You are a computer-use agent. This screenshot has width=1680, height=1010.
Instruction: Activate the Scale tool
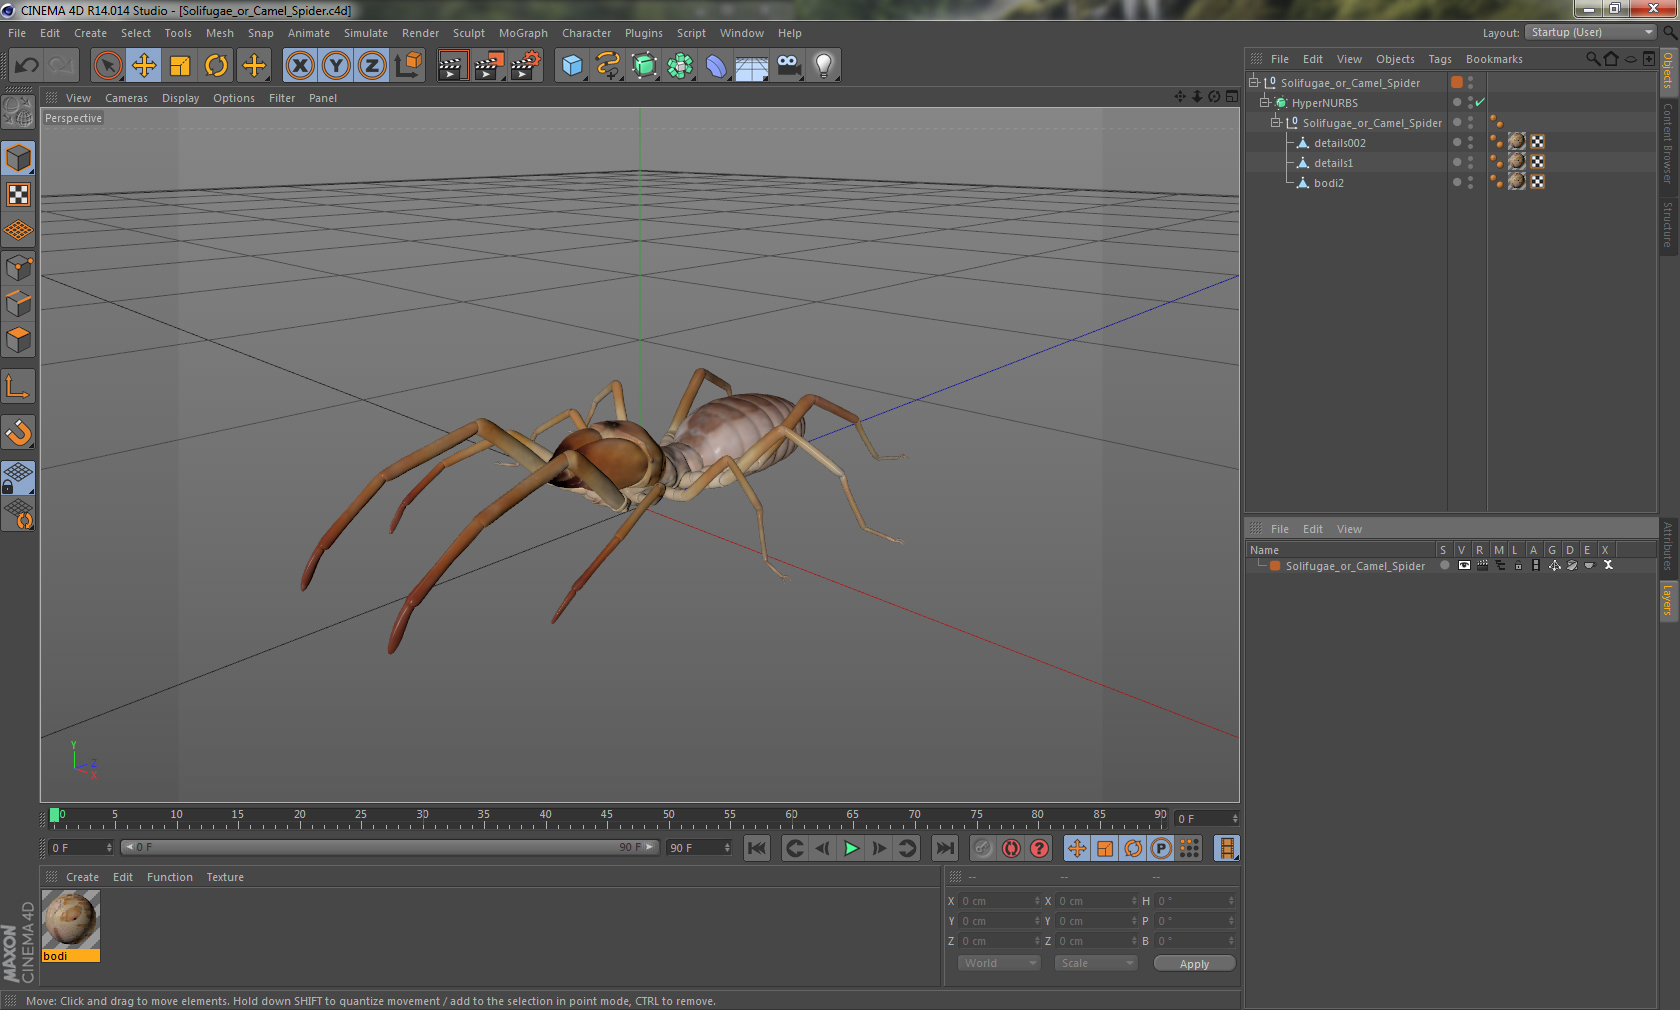[x=180, y=66]
